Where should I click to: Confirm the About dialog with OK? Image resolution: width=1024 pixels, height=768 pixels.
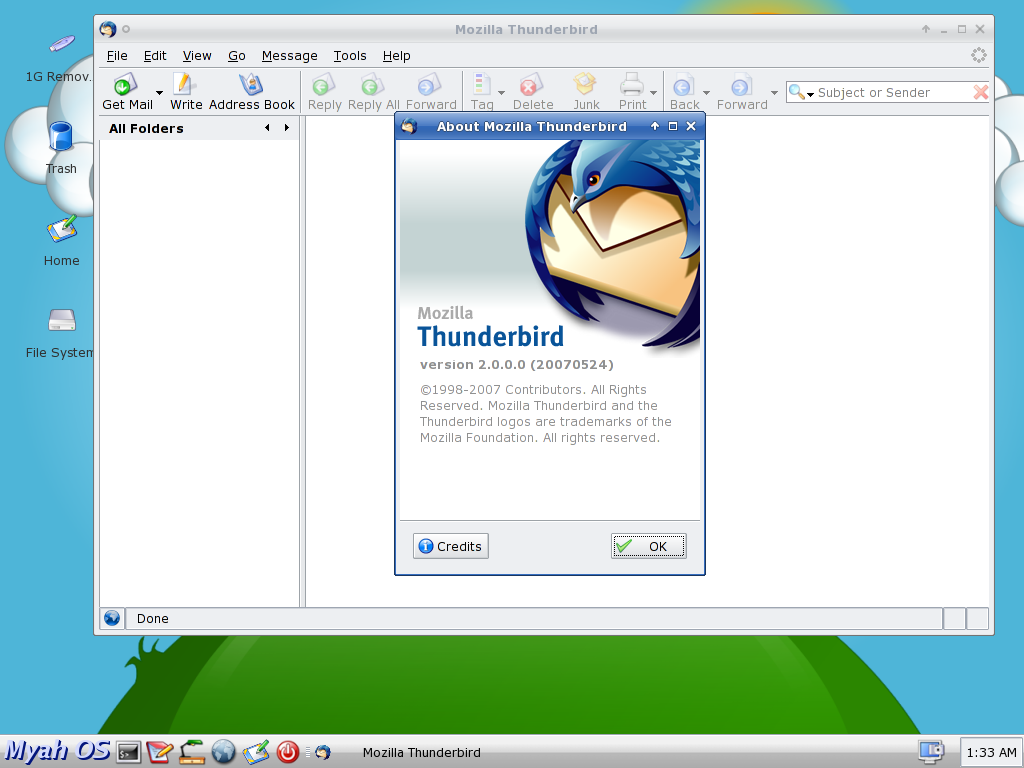click(x=648, y=546)
